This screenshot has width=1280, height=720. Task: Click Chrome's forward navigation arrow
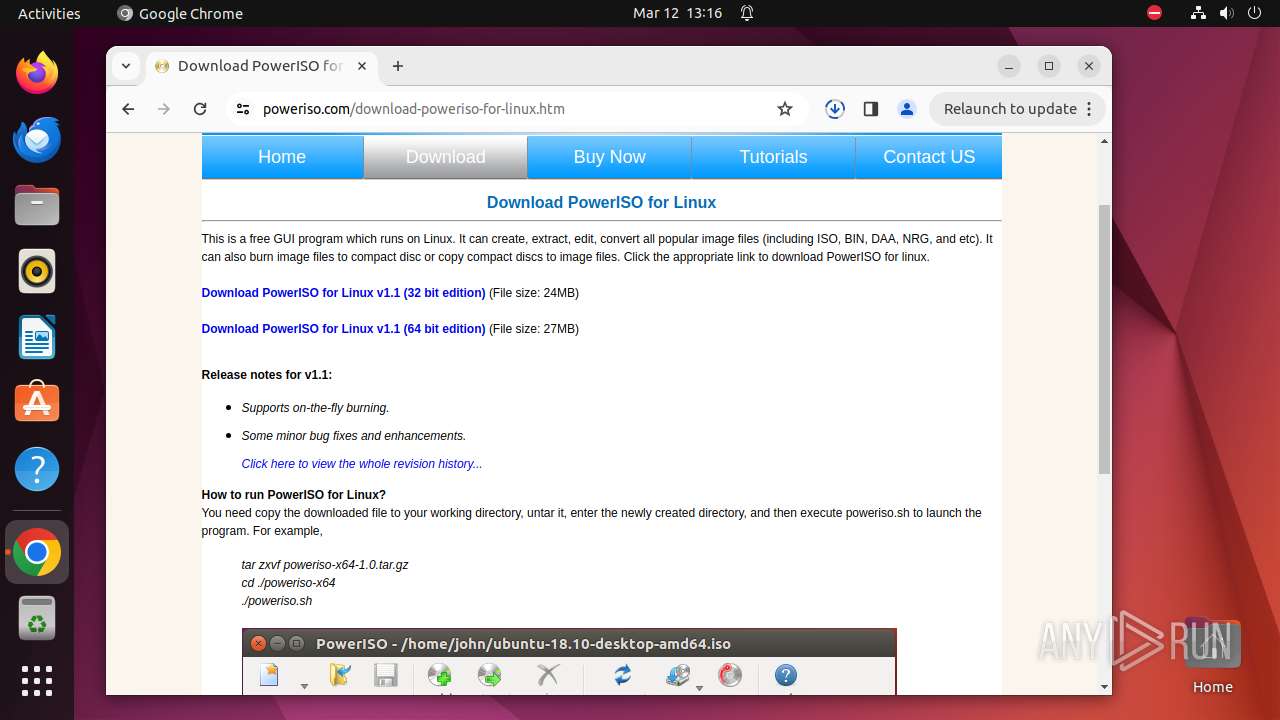pos(164,109)
